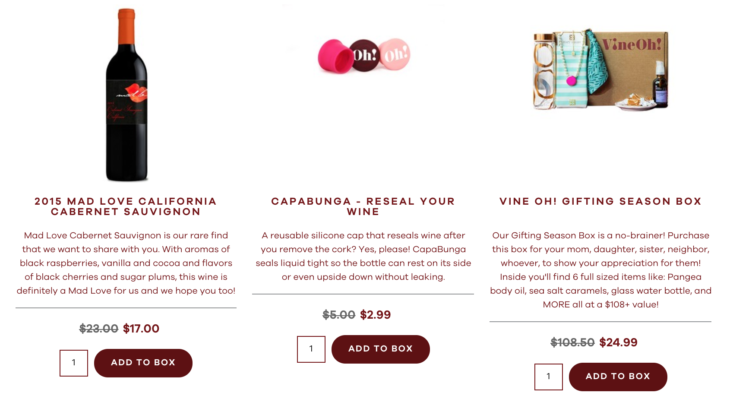Click the Mad Love wine bottle image
Viewport: 733px width, 399px height.
point(126,95)
